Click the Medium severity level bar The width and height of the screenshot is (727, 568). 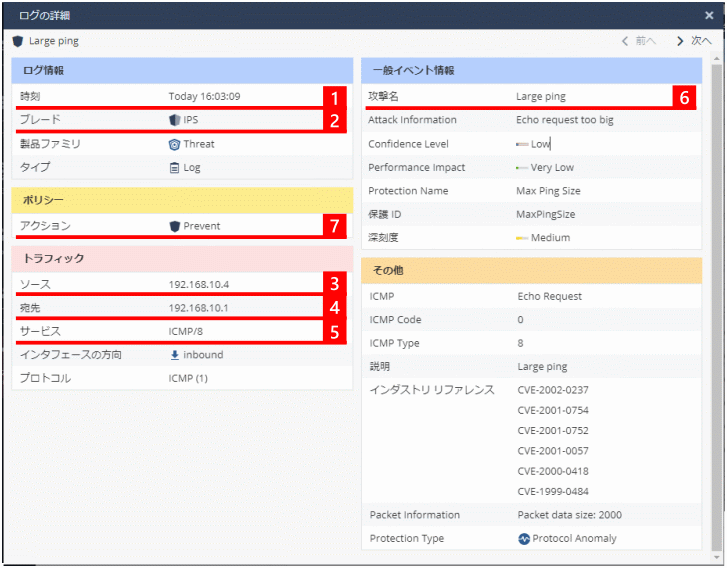[x=522, y=238]
